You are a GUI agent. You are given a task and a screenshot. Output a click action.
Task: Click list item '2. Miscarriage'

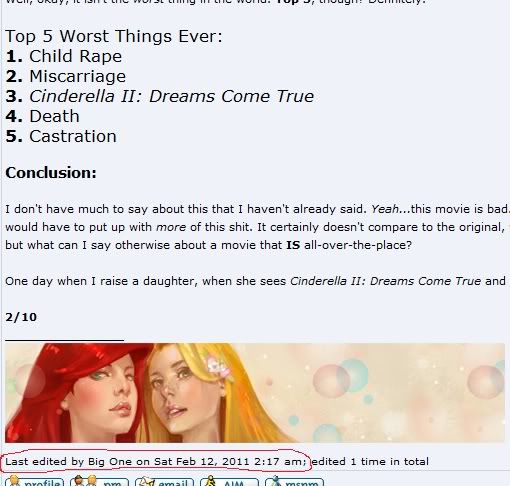click(x=66, y=76)
